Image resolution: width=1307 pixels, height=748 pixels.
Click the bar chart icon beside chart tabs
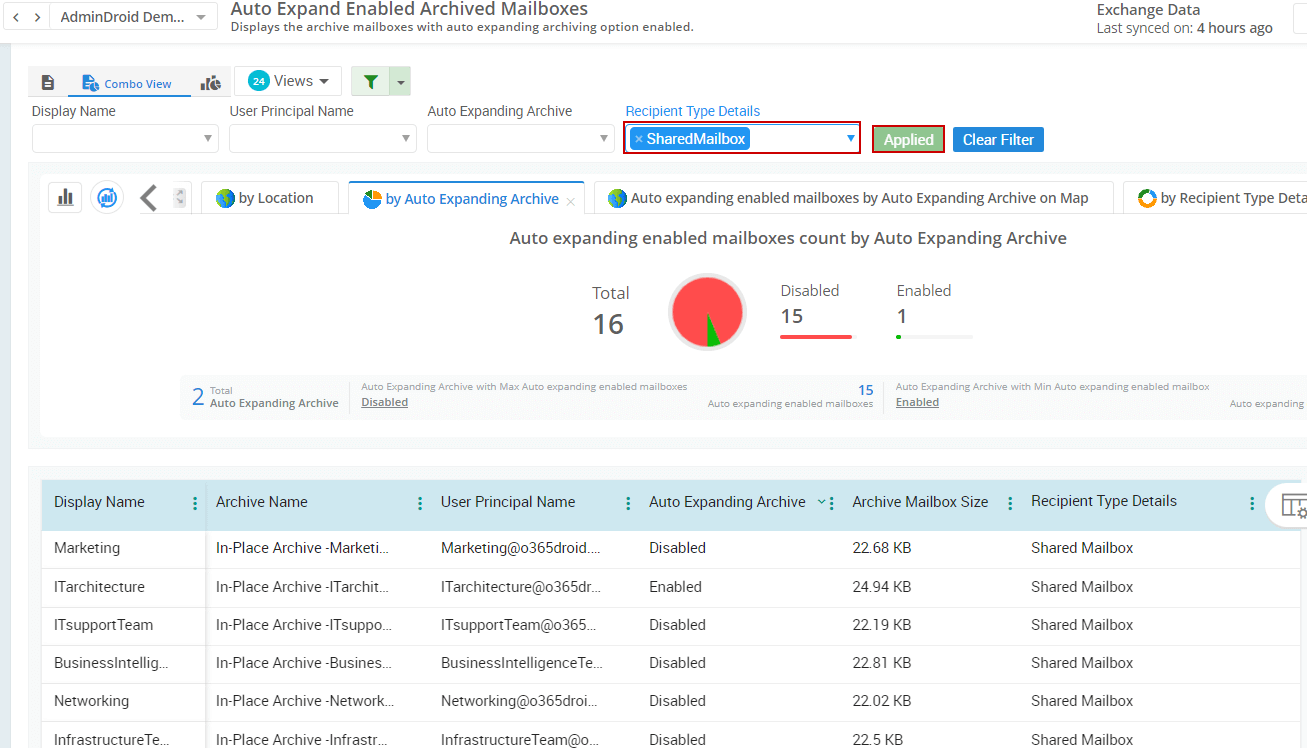(65, 197)
